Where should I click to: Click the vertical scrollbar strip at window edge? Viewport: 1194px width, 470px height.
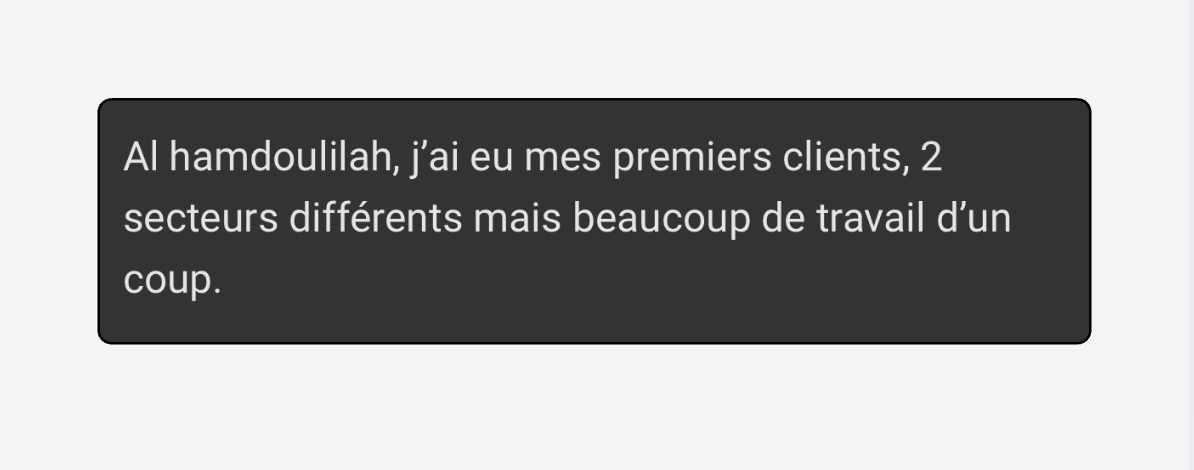1190,235
